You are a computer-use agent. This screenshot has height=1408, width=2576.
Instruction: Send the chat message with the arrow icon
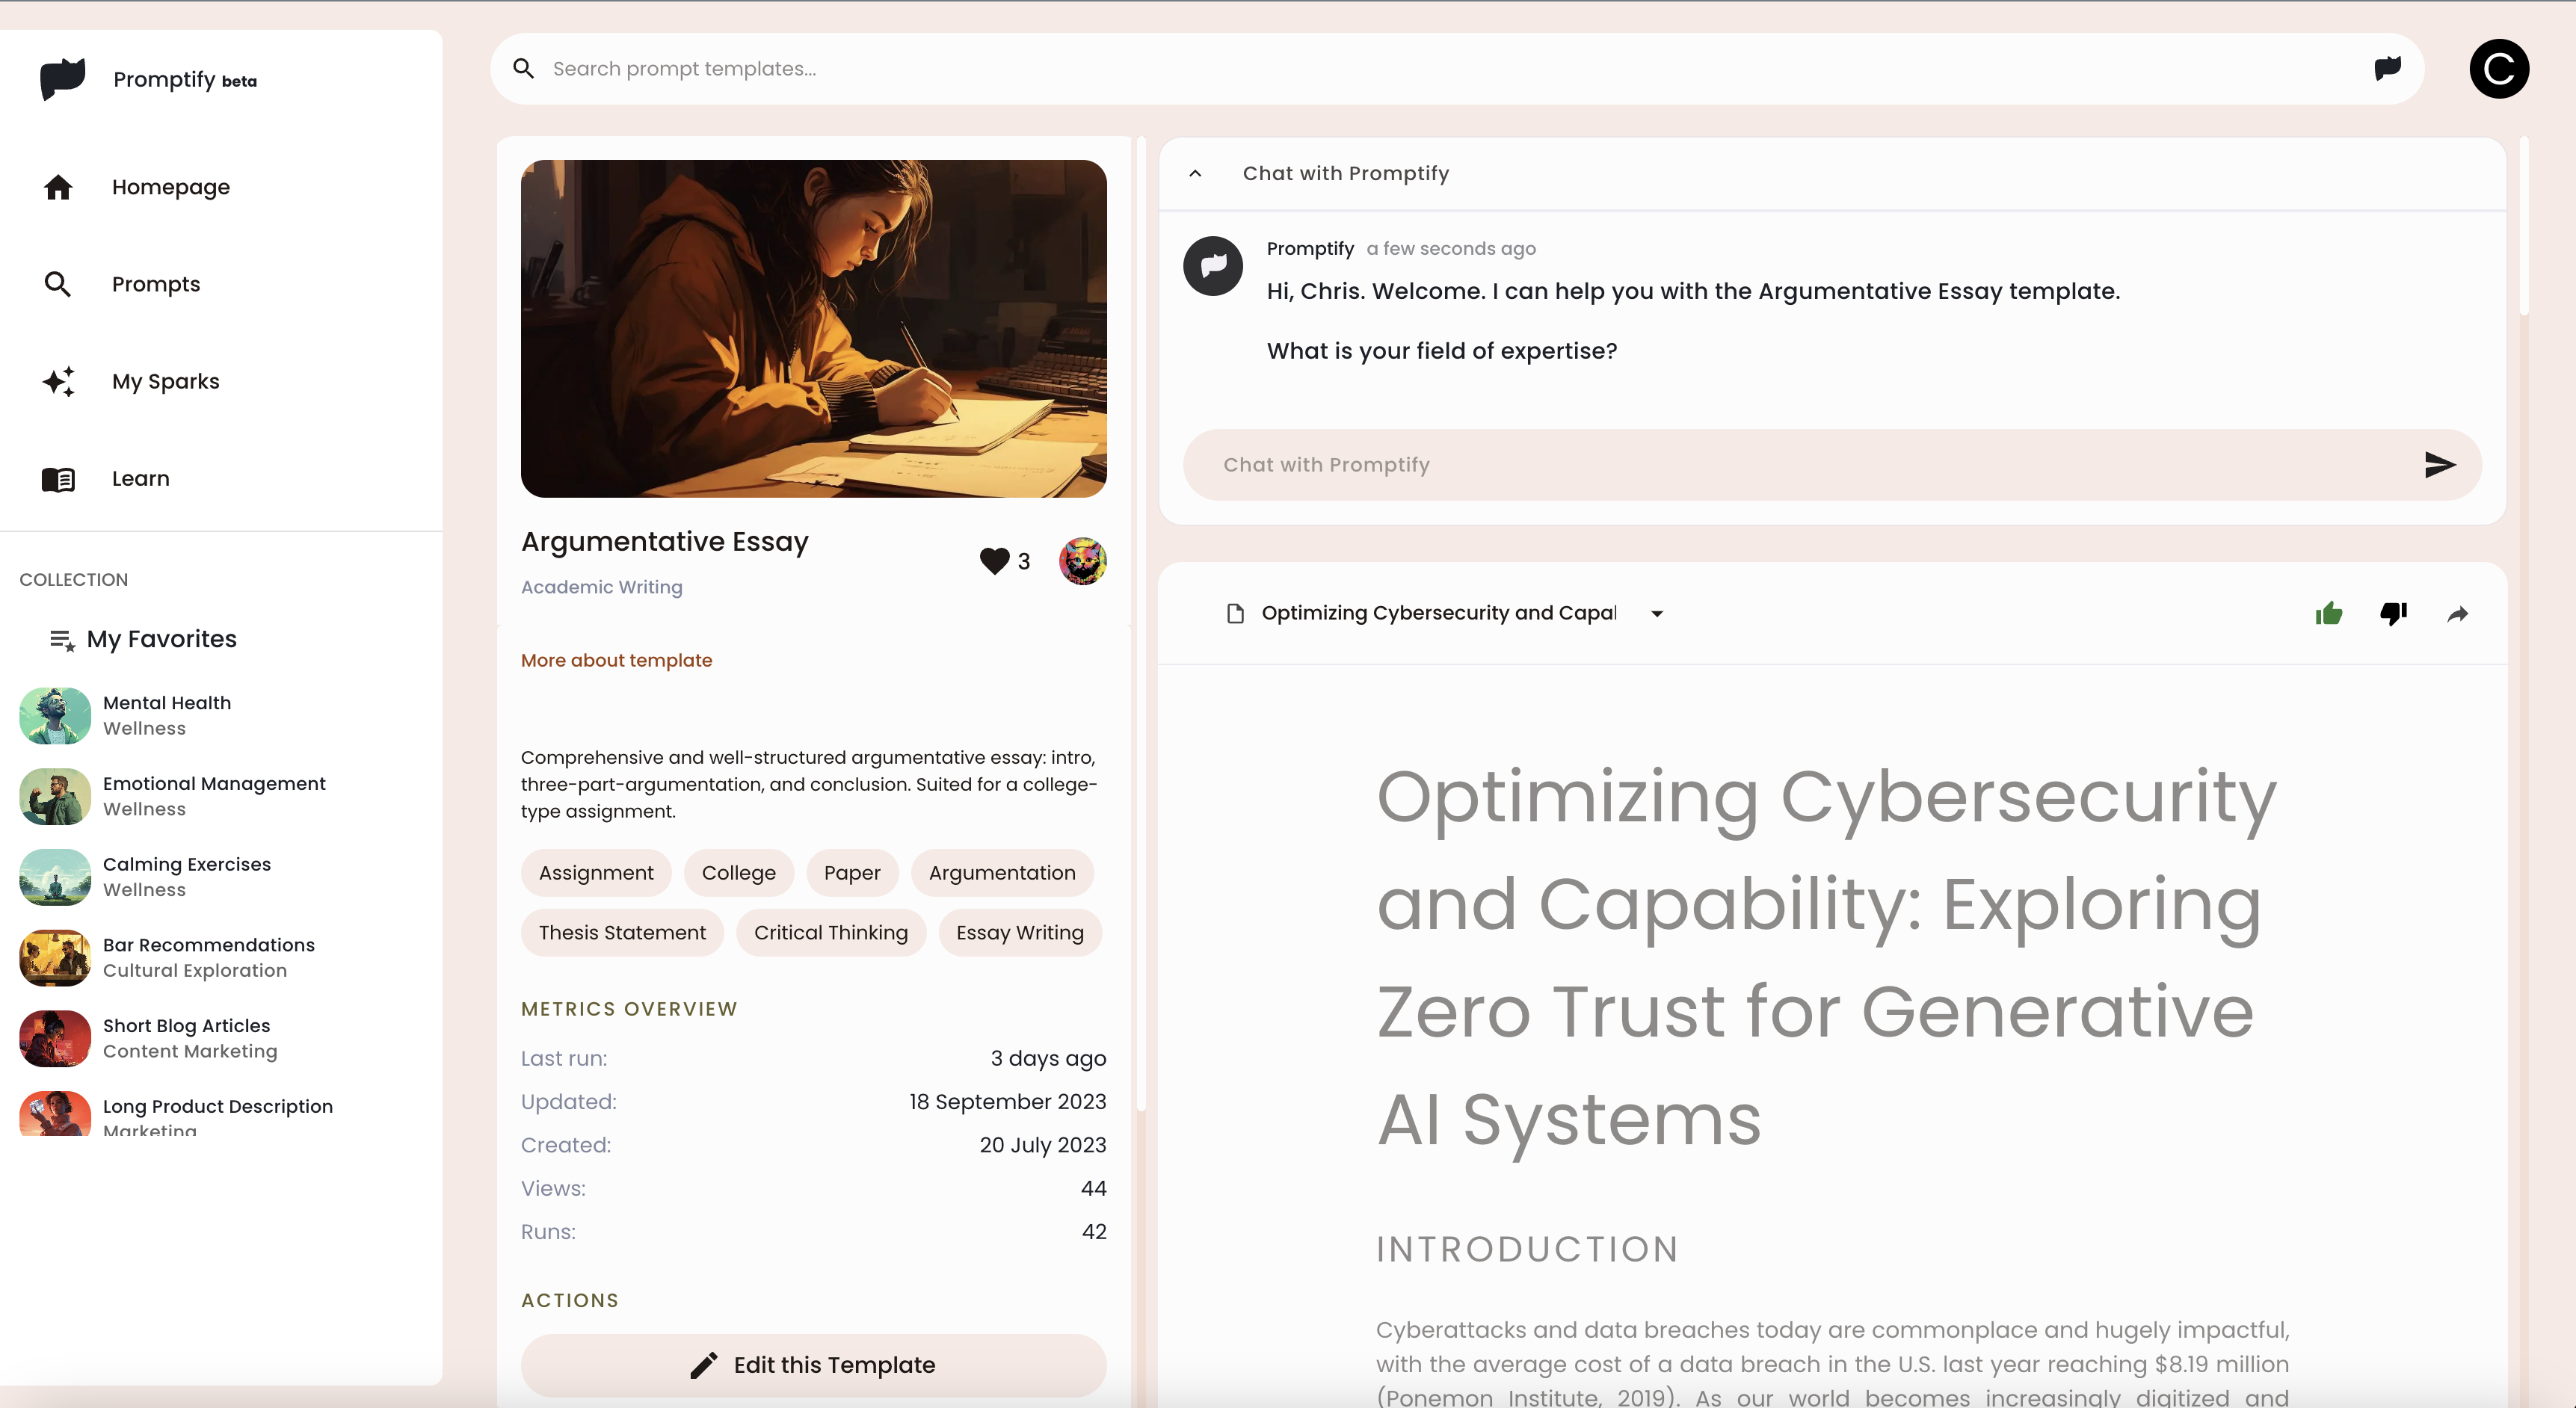click(x=2440, y=464)
